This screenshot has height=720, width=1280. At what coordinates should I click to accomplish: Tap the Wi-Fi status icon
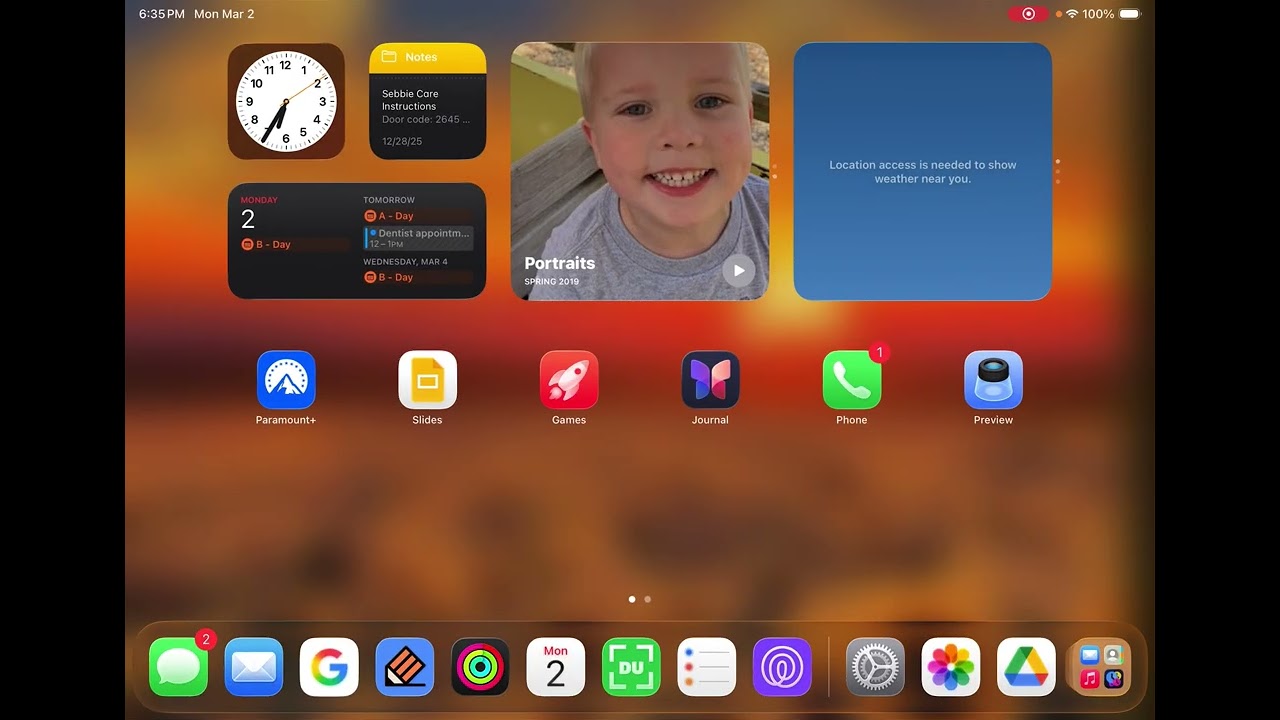[1072, 14]
